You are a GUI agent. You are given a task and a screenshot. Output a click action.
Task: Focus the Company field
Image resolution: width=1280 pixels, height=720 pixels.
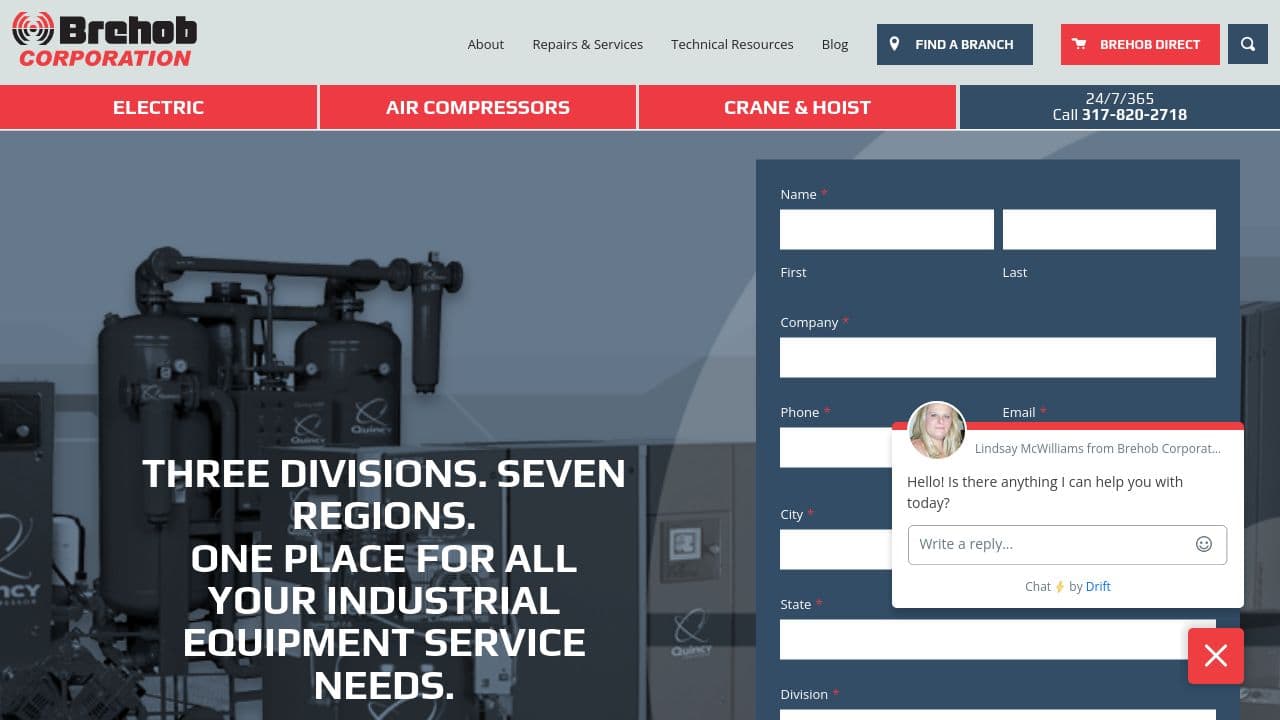click(x=998, y=357)
